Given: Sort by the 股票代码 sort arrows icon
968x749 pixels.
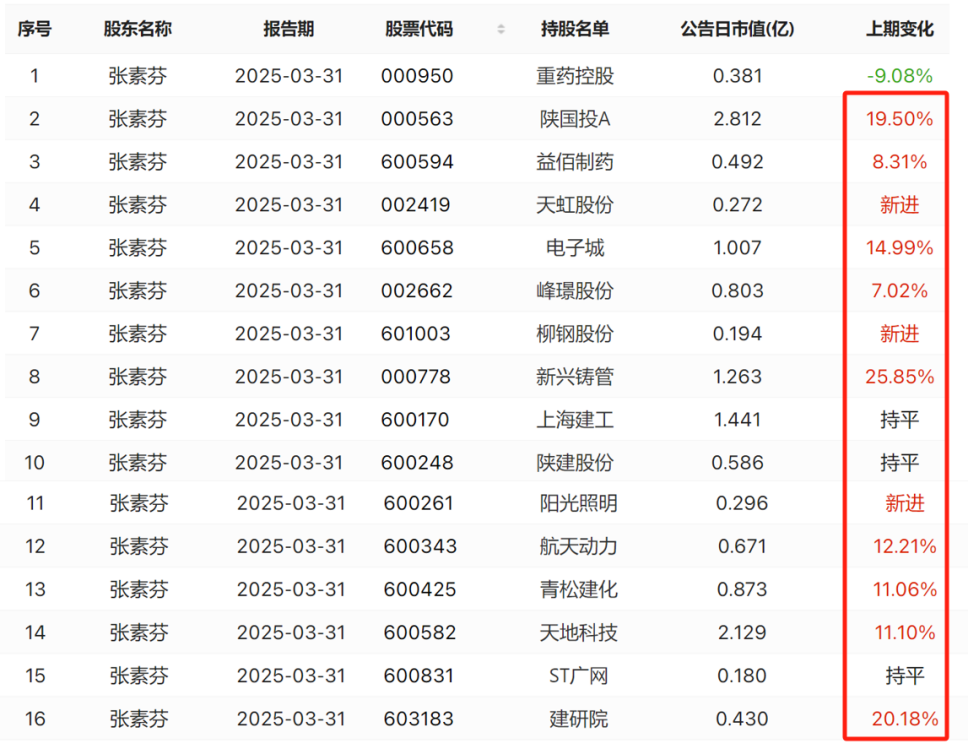Looking at the screenshot, I should pos(501,29).
